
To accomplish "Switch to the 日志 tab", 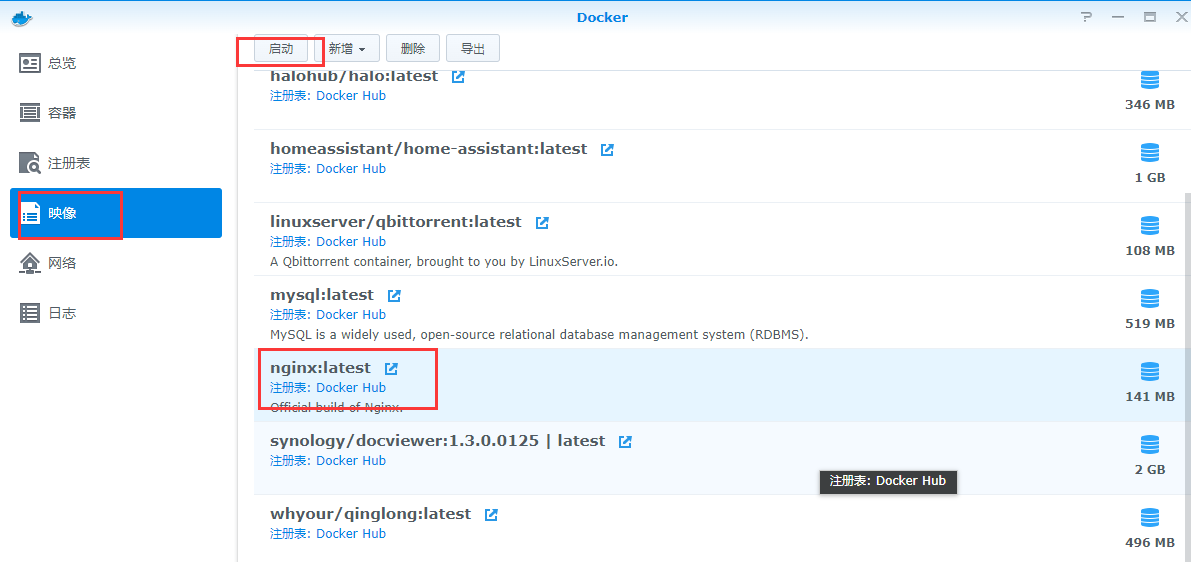I will 115,313.
